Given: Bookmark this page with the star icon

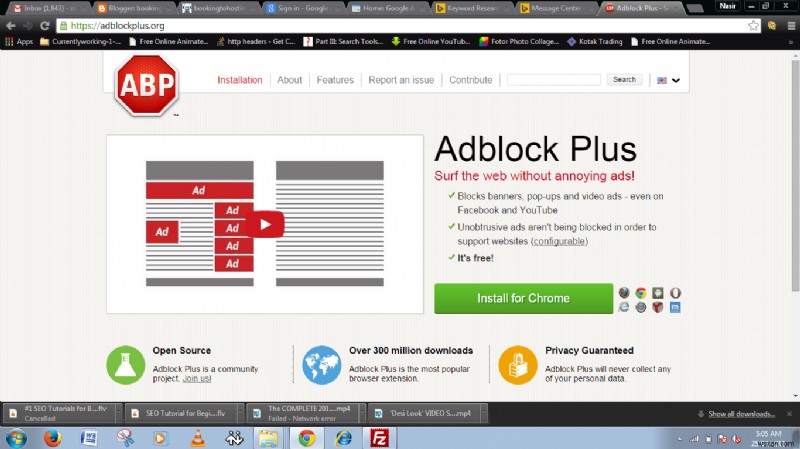Looking at the screenshot, I should (753, 26).
